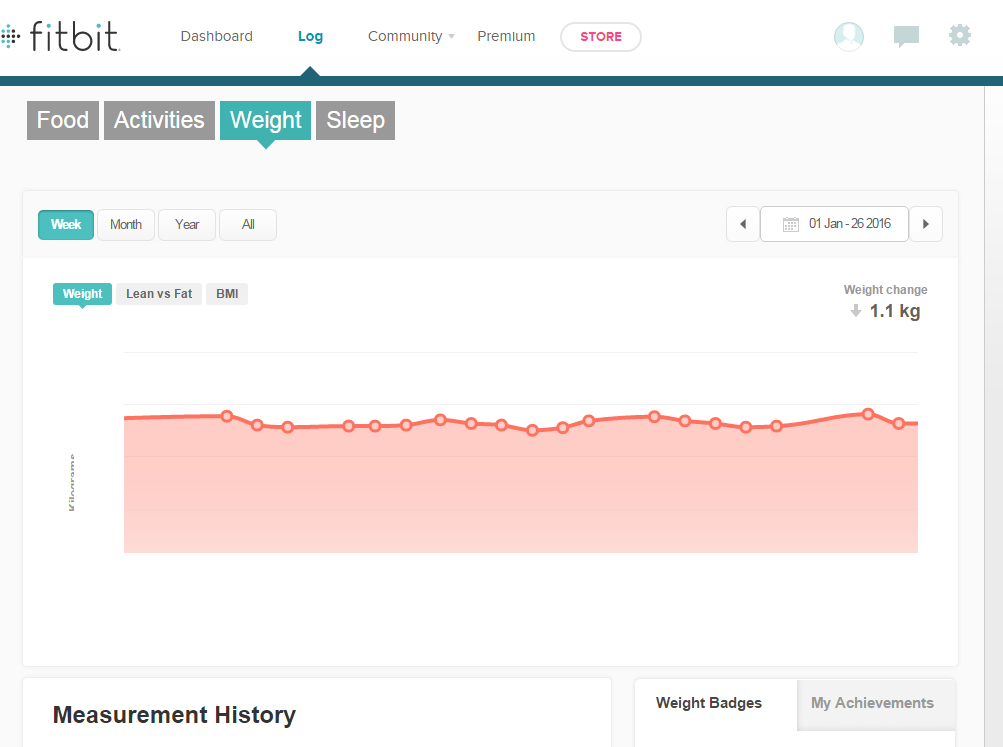Click the Fitbit logo
The height and width of the screenshot is (747, 1003).
[60, 37]
